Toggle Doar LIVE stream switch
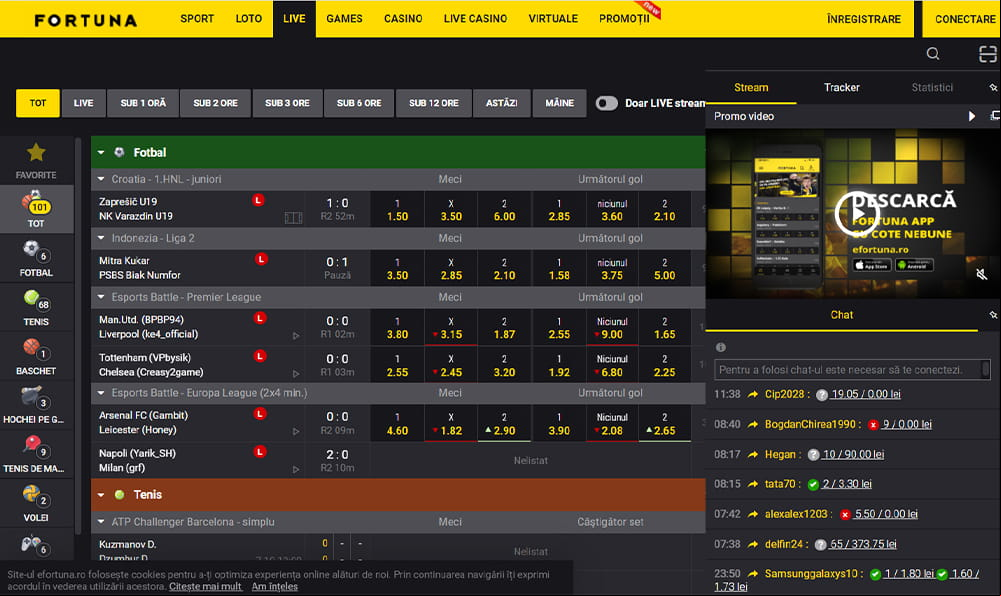The height and width of the screenshot is (596, 1001). [606, 103]
